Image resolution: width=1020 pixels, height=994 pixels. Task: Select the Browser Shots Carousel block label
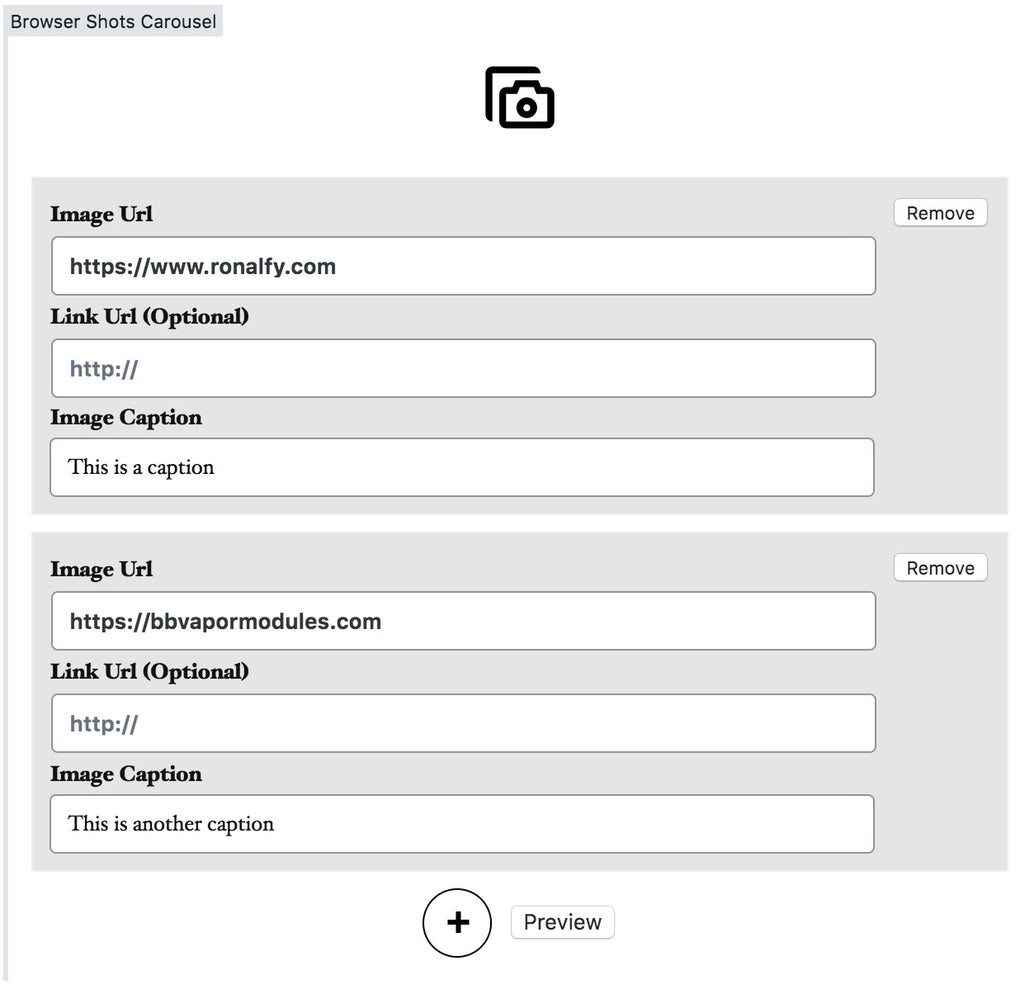(x=113, y=21)
